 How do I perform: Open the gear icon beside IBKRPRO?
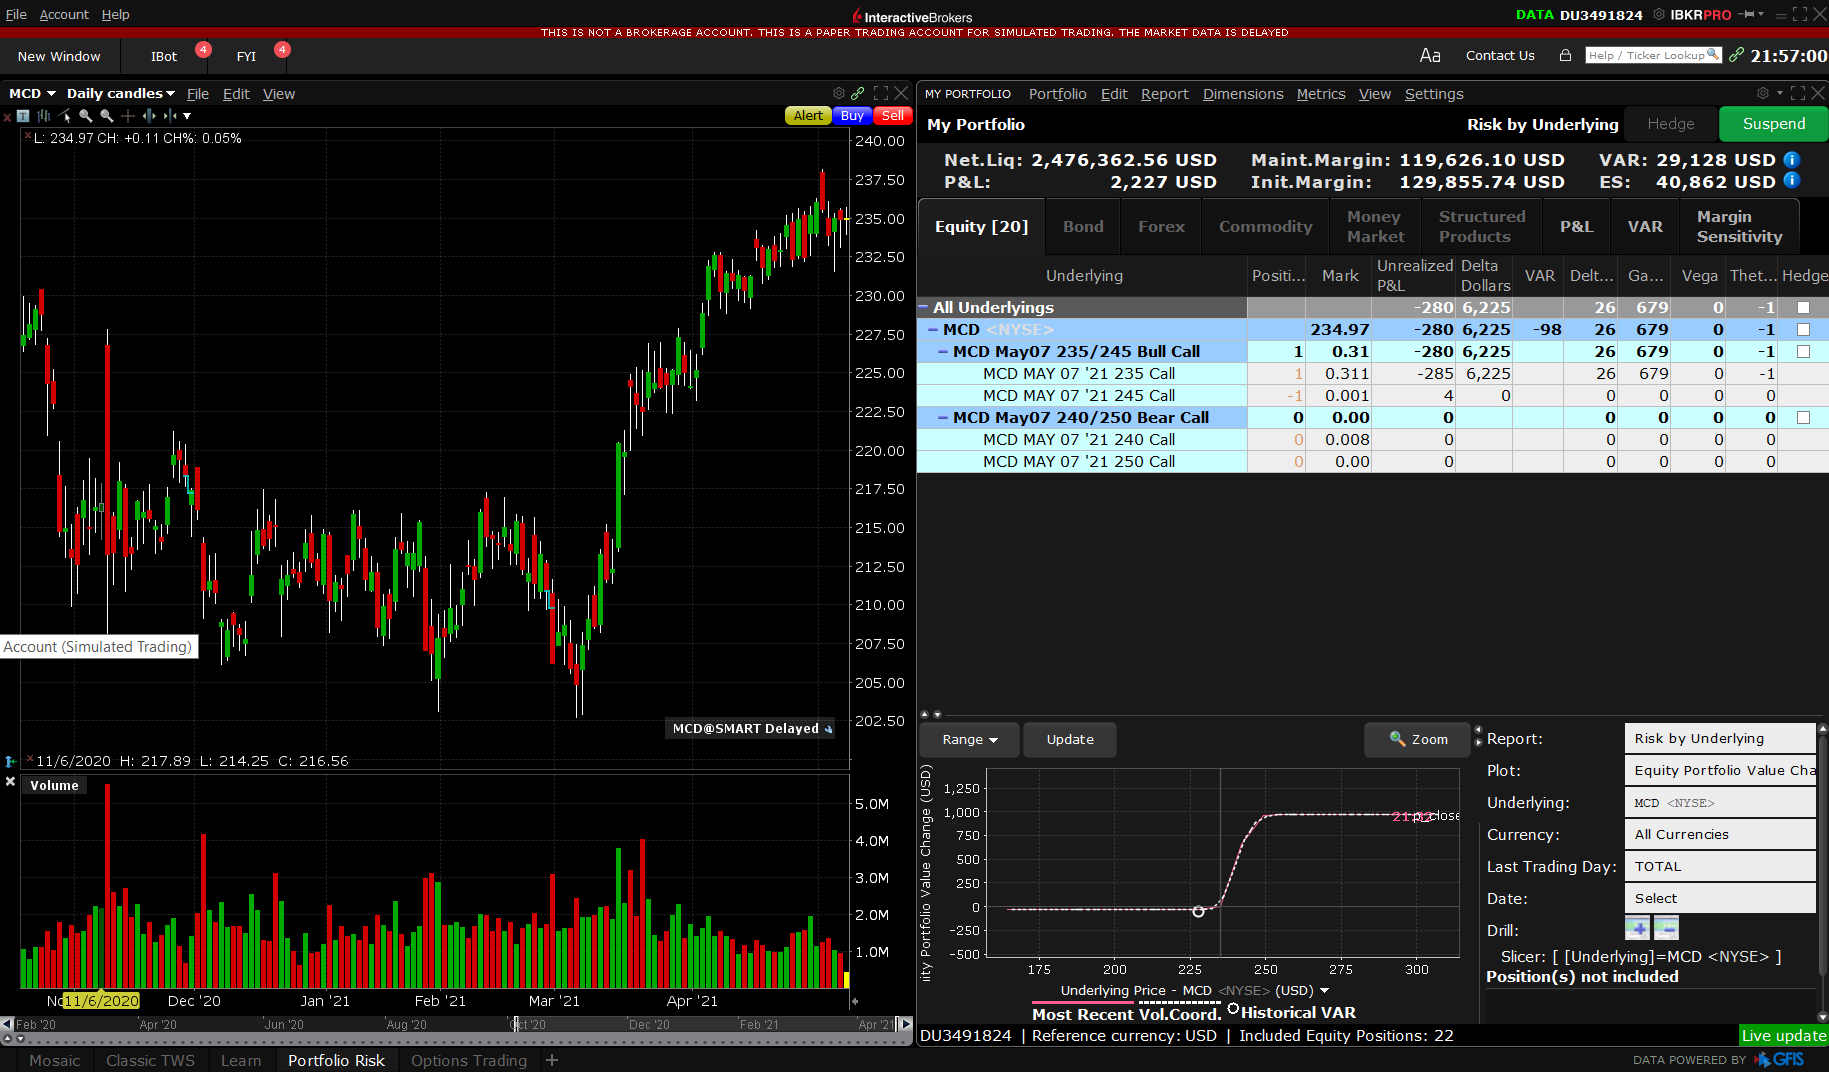click(1659, 14)
